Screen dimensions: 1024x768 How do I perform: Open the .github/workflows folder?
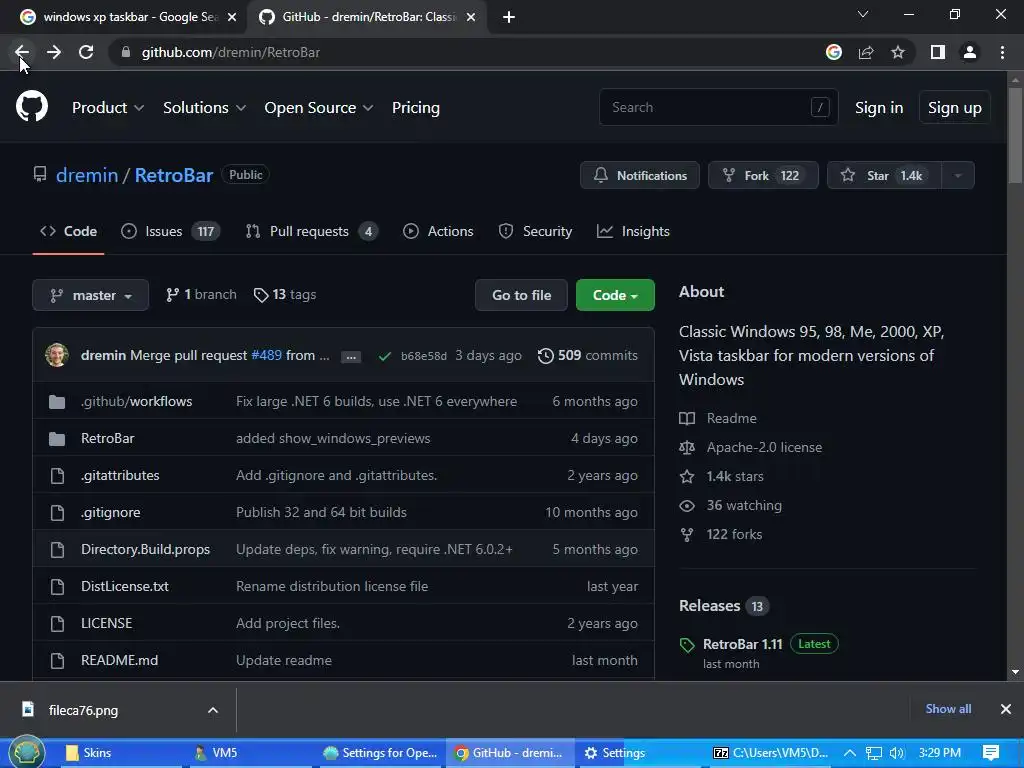[x=136, y=401]
